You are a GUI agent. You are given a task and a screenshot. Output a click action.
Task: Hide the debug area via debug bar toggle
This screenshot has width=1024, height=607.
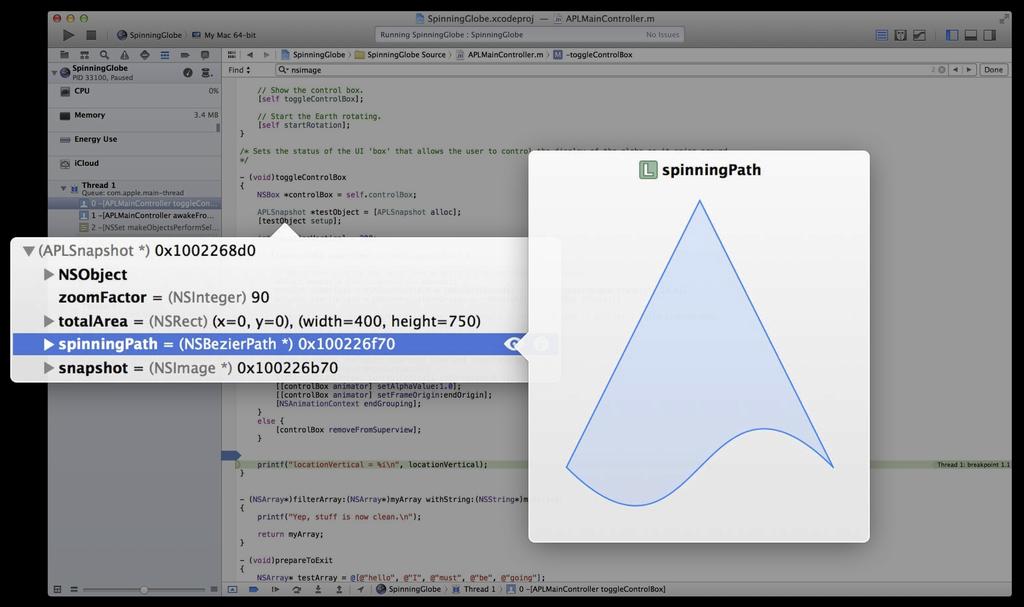[x=232, y=589]
